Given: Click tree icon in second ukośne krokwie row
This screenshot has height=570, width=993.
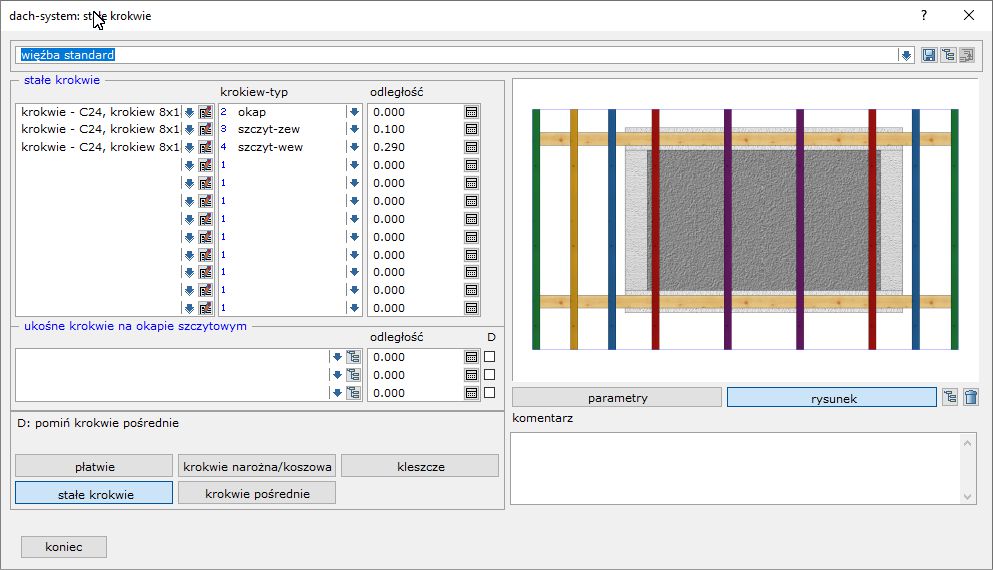Looking at the screenshot, I should click(353, 375).
